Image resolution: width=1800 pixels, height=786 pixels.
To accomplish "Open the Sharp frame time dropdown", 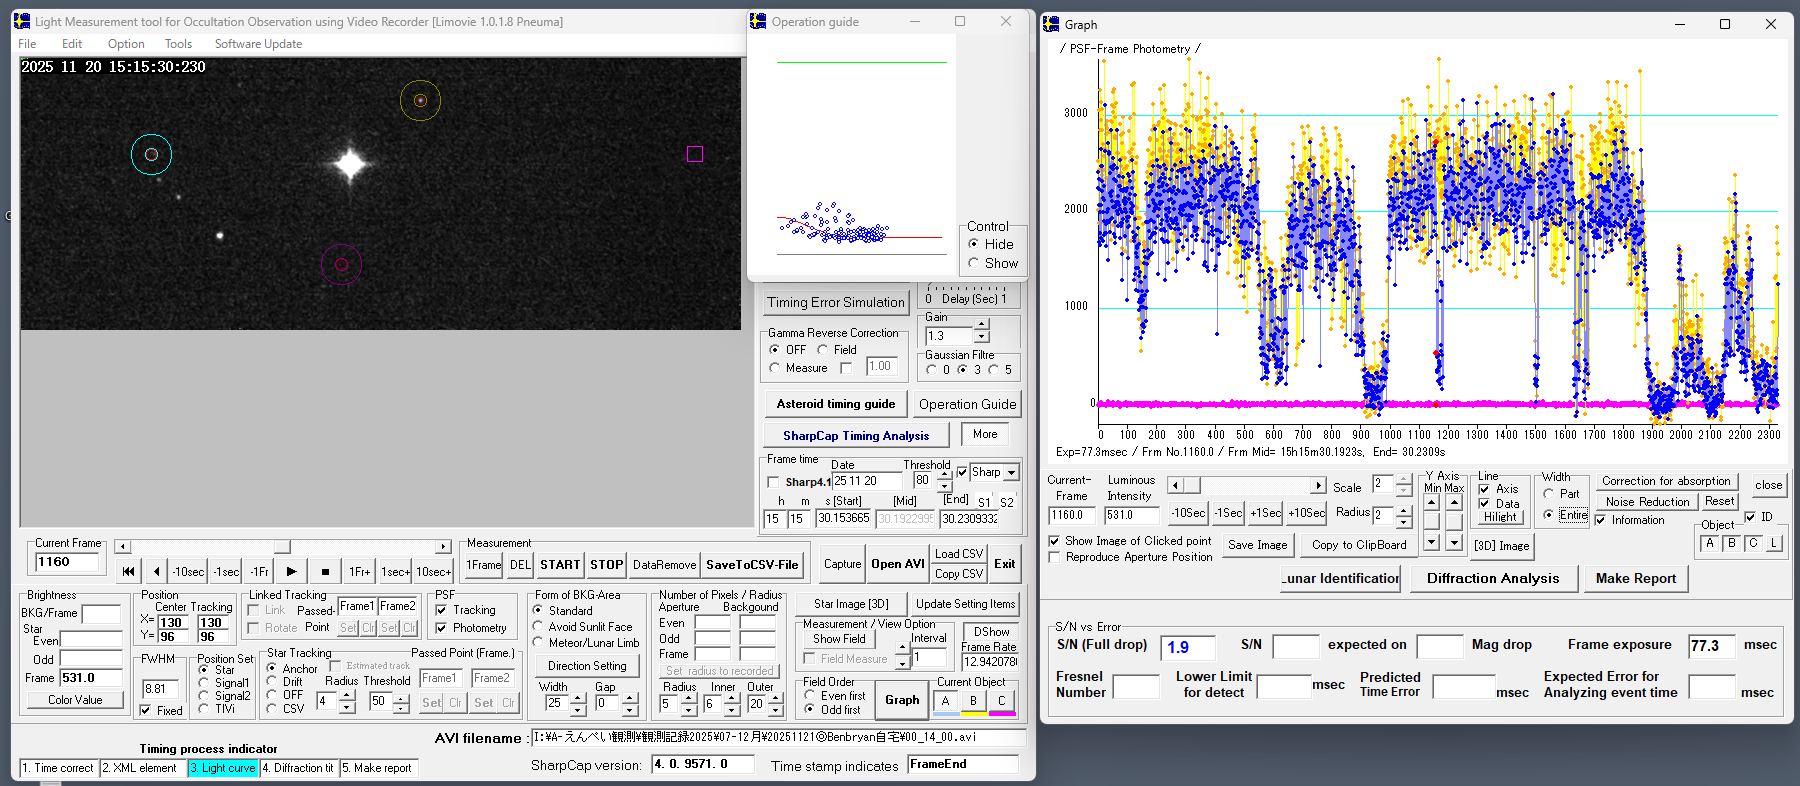I will [1011, 472].
